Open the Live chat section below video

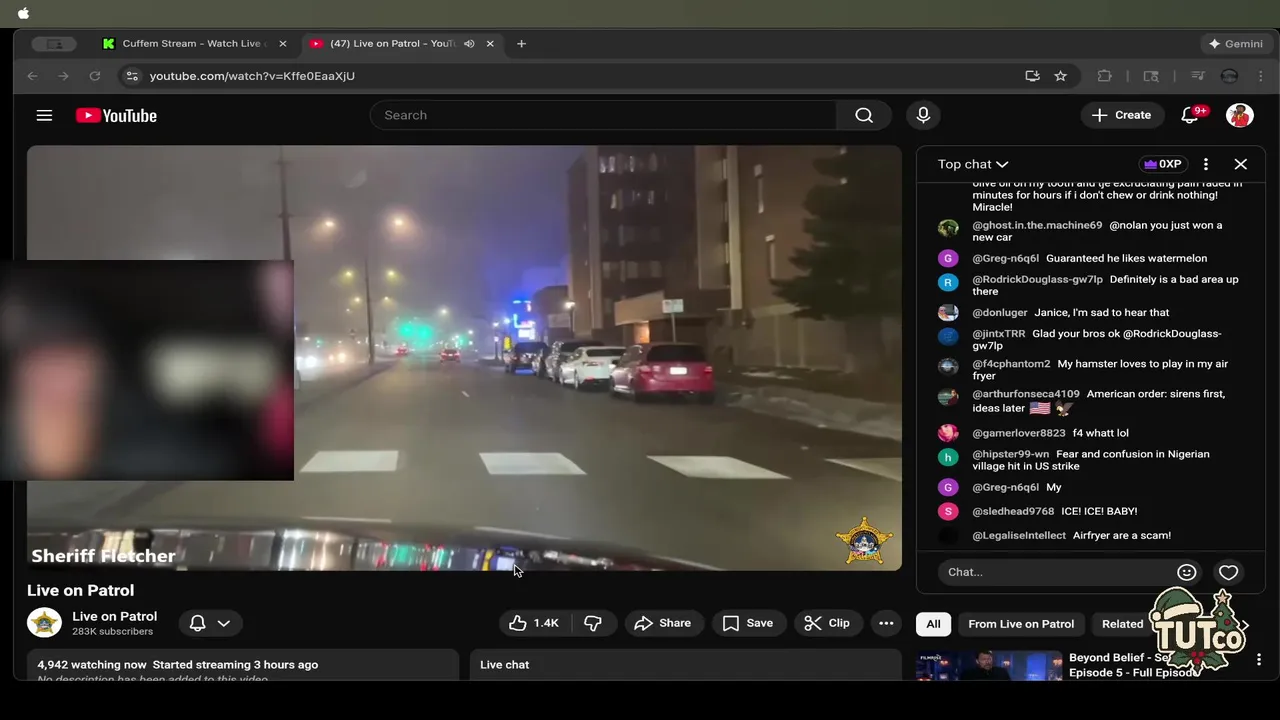[x=685, y=664]
